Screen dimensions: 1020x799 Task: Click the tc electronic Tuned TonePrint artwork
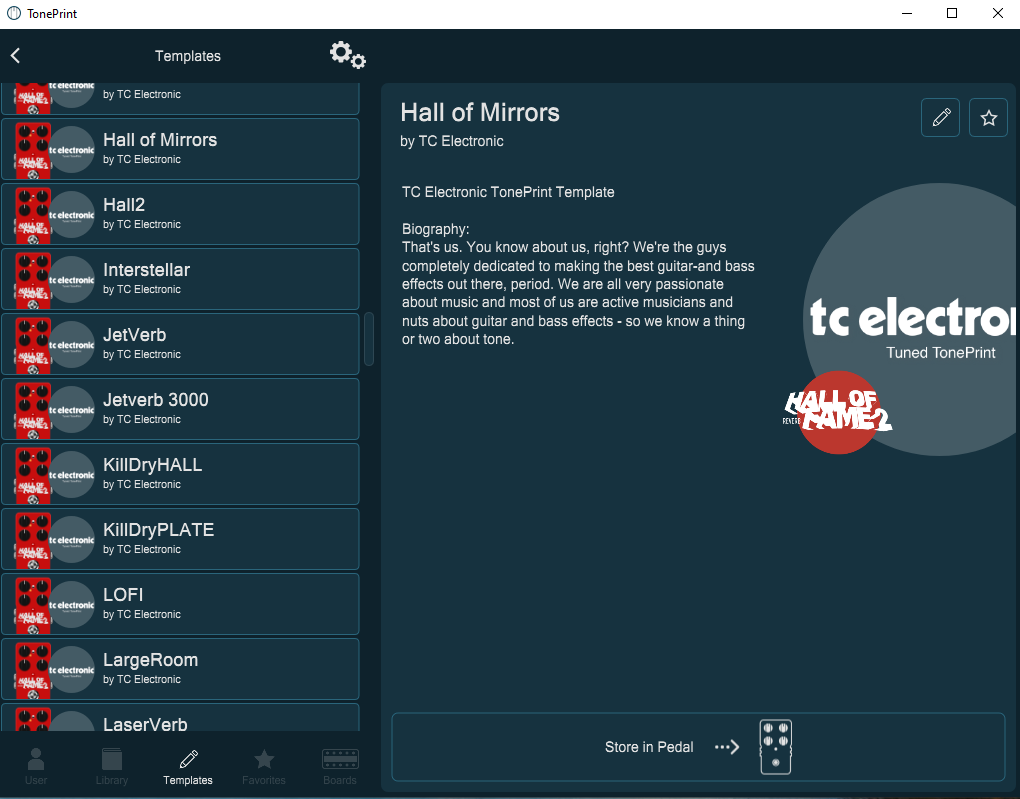tap(911, 320)
